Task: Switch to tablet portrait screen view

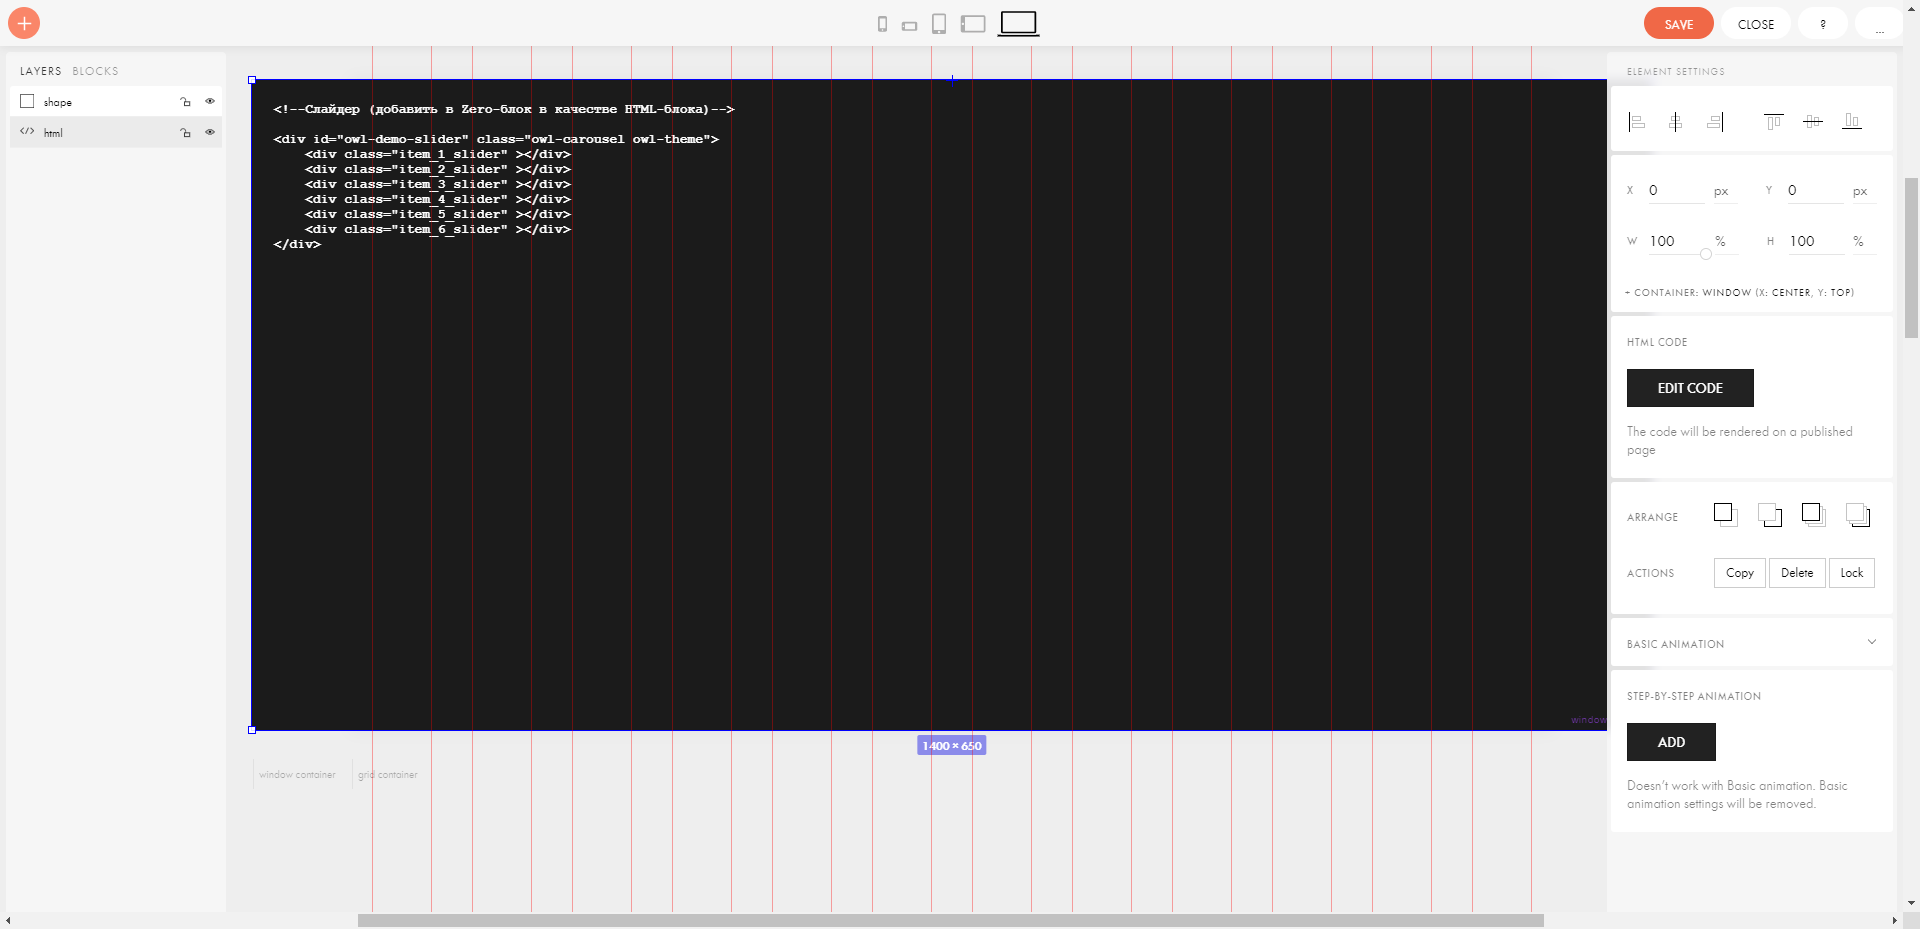Action: tap(939, 24)
